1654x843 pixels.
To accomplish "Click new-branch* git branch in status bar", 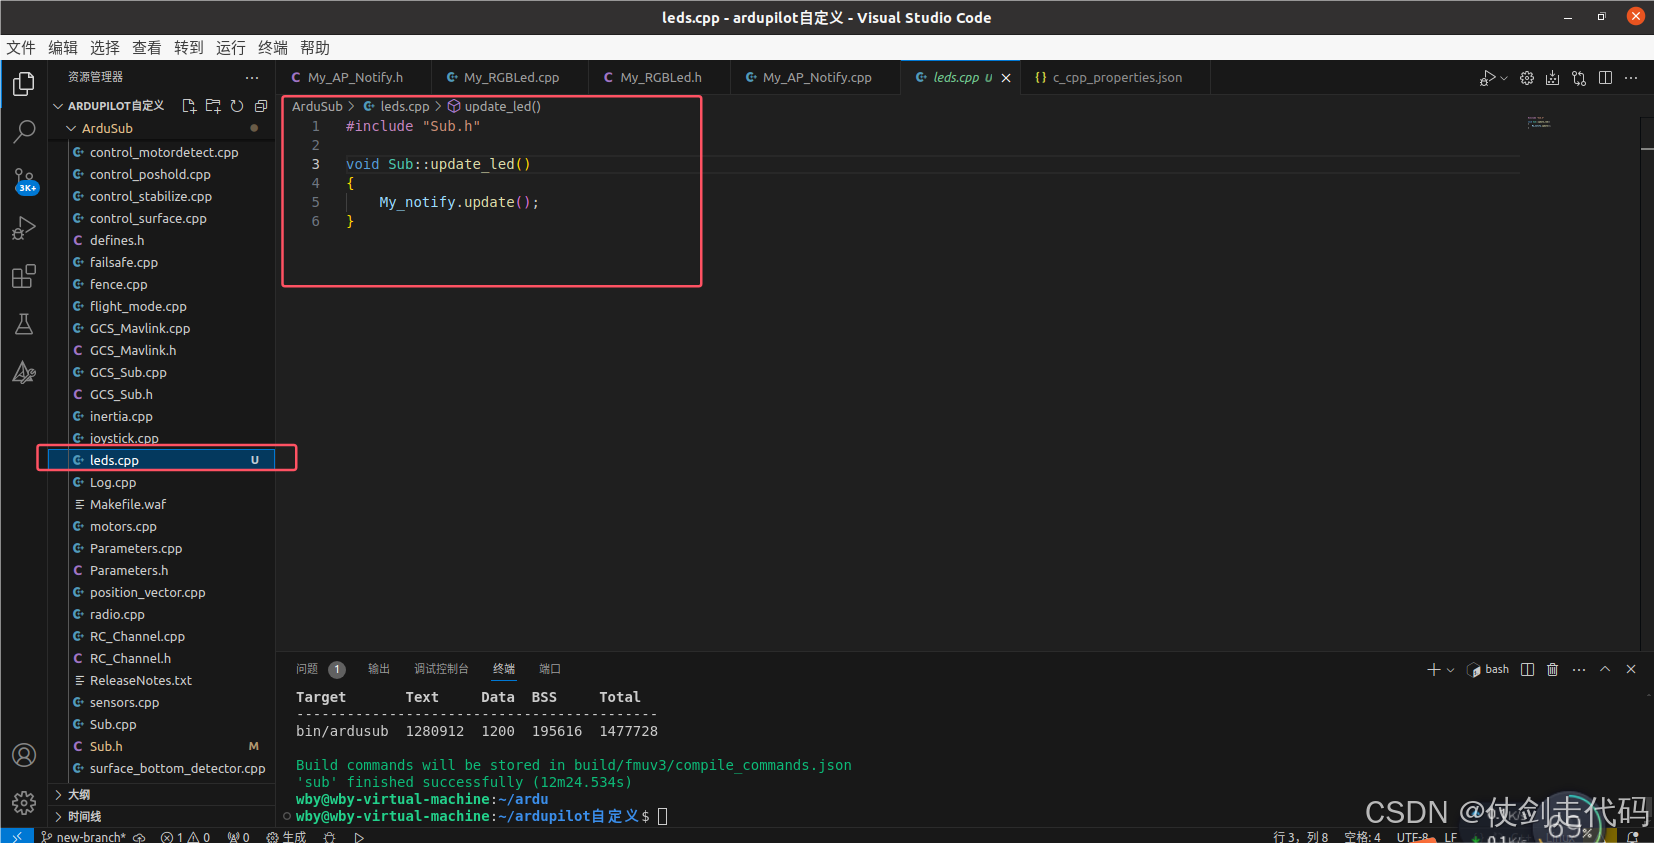I will 84,837.
